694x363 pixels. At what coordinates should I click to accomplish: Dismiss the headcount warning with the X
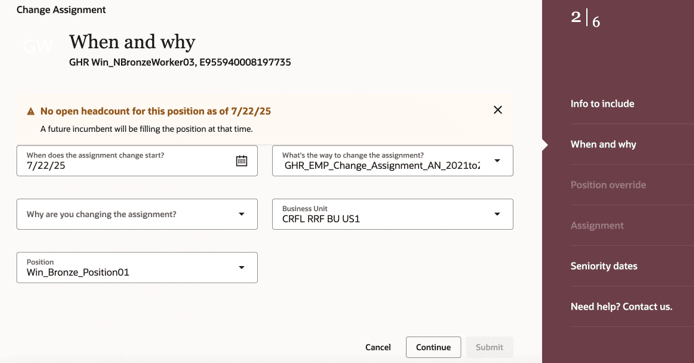[497, 110]
